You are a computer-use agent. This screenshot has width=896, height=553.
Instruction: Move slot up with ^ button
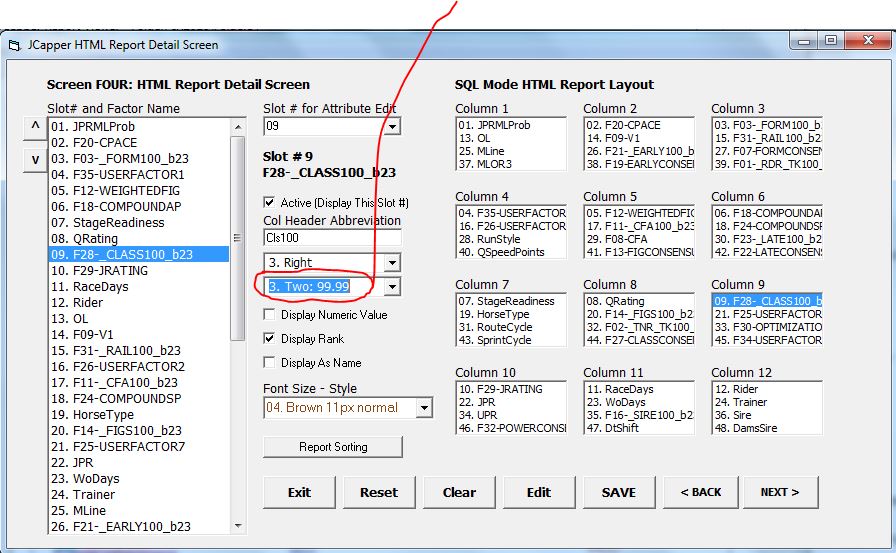click(x=35, y=128)
